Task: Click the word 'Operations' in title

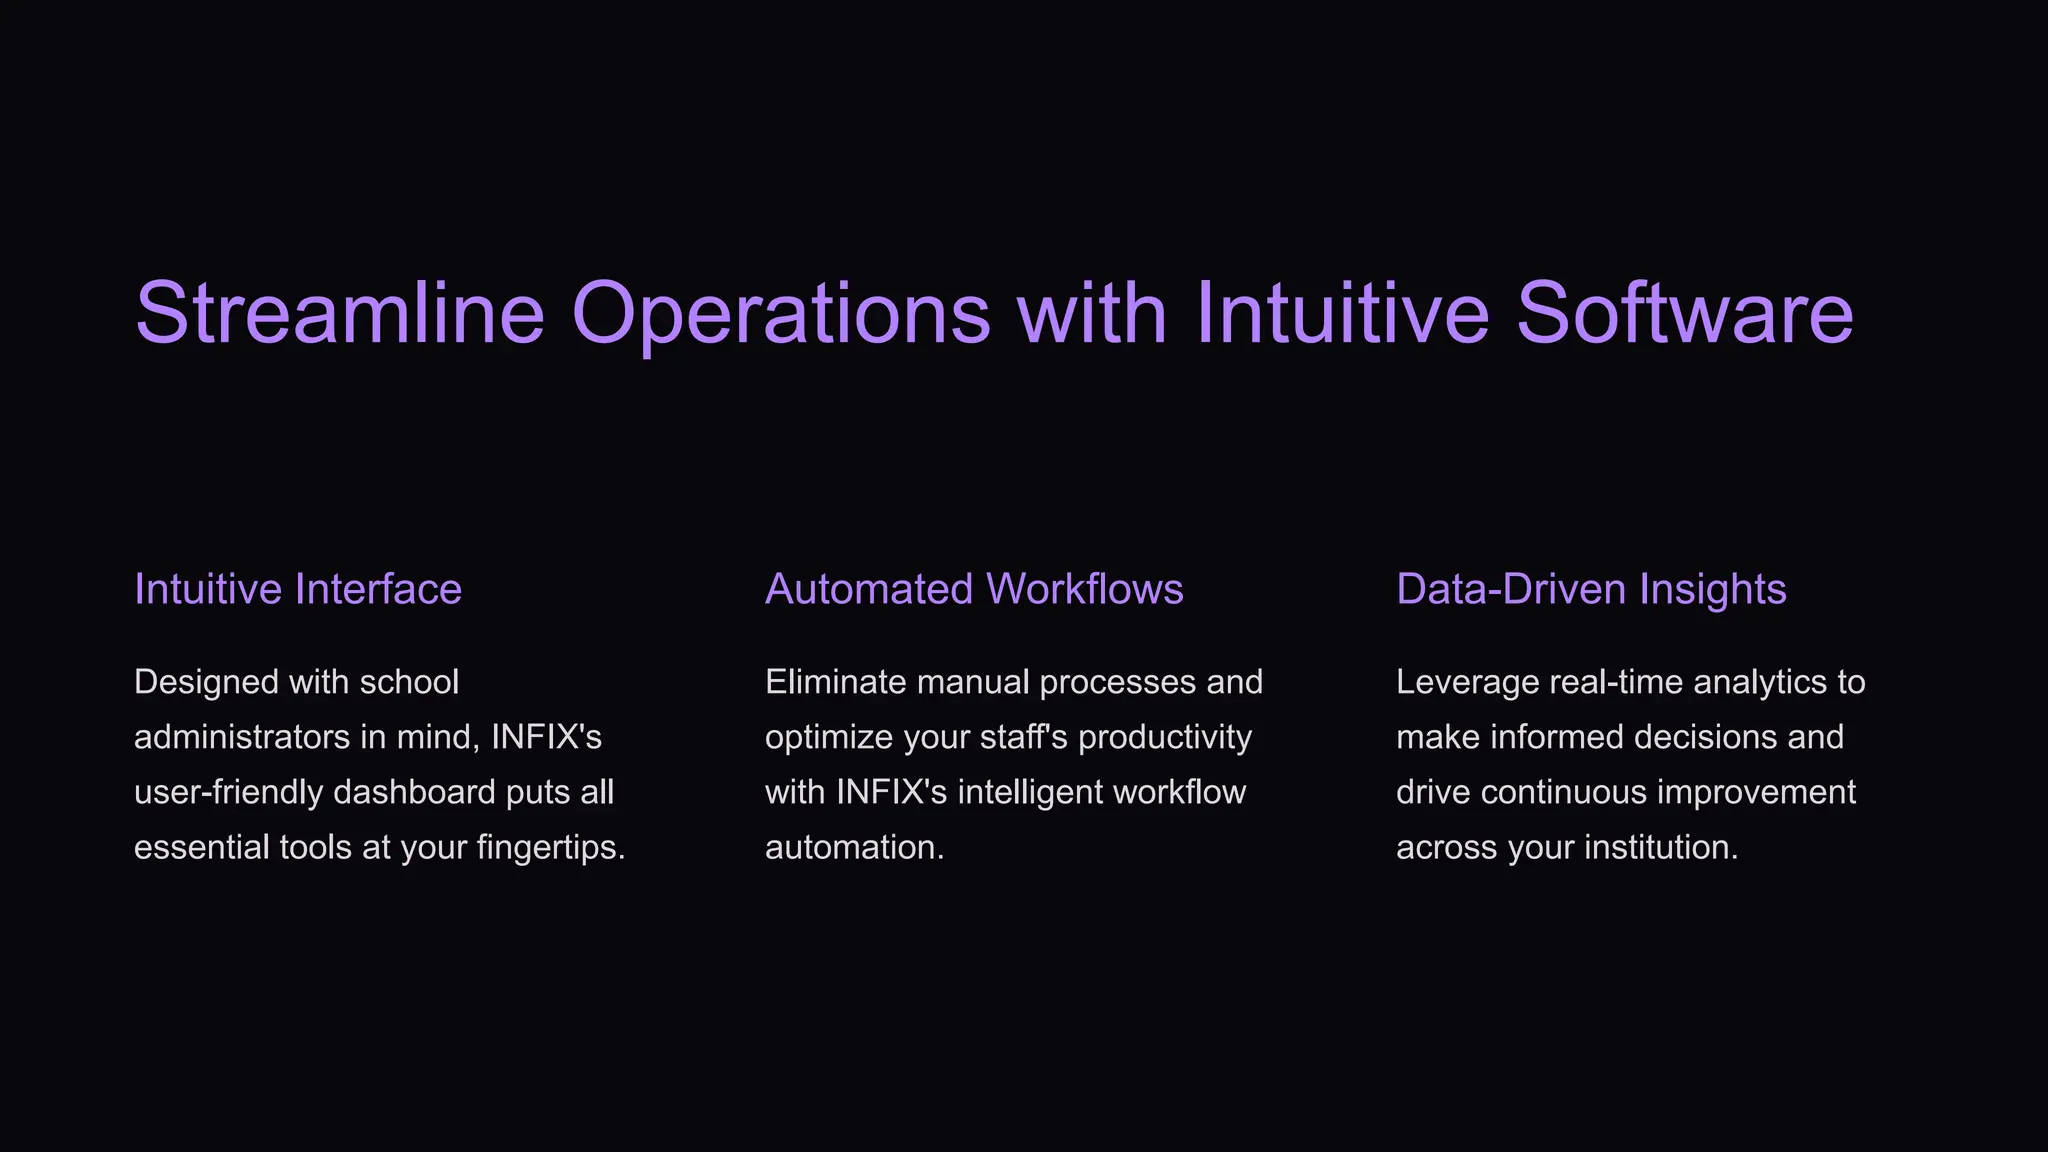Action: pyautogui.click(x=781, y=315)
